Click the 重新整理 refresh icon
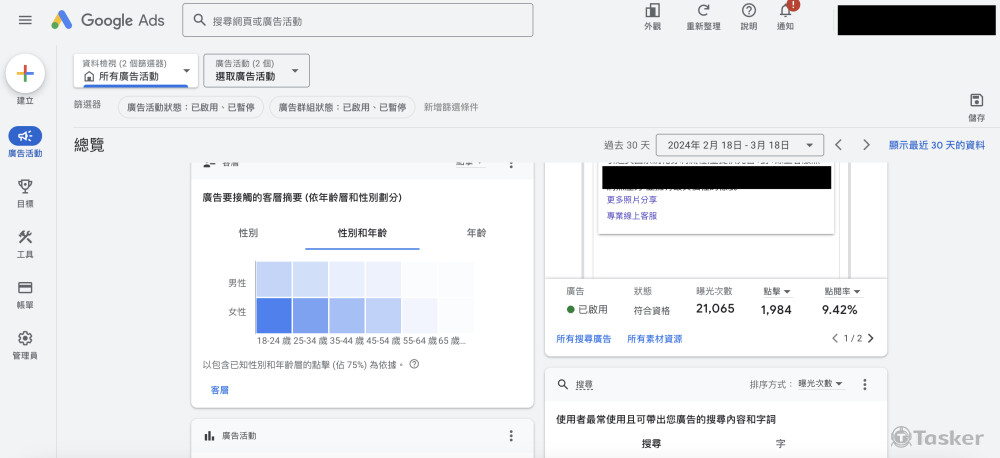The height and width of the screenshot is (458, 1000). point(703,12)
